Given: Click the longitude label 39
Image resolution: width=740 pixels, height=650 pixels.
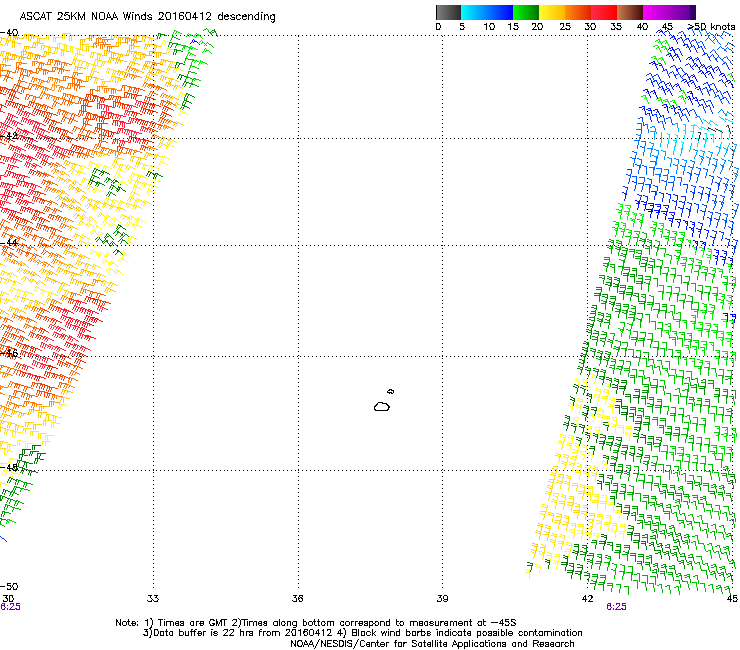Looking at the screenshot, I should click(x=442, y=599).
